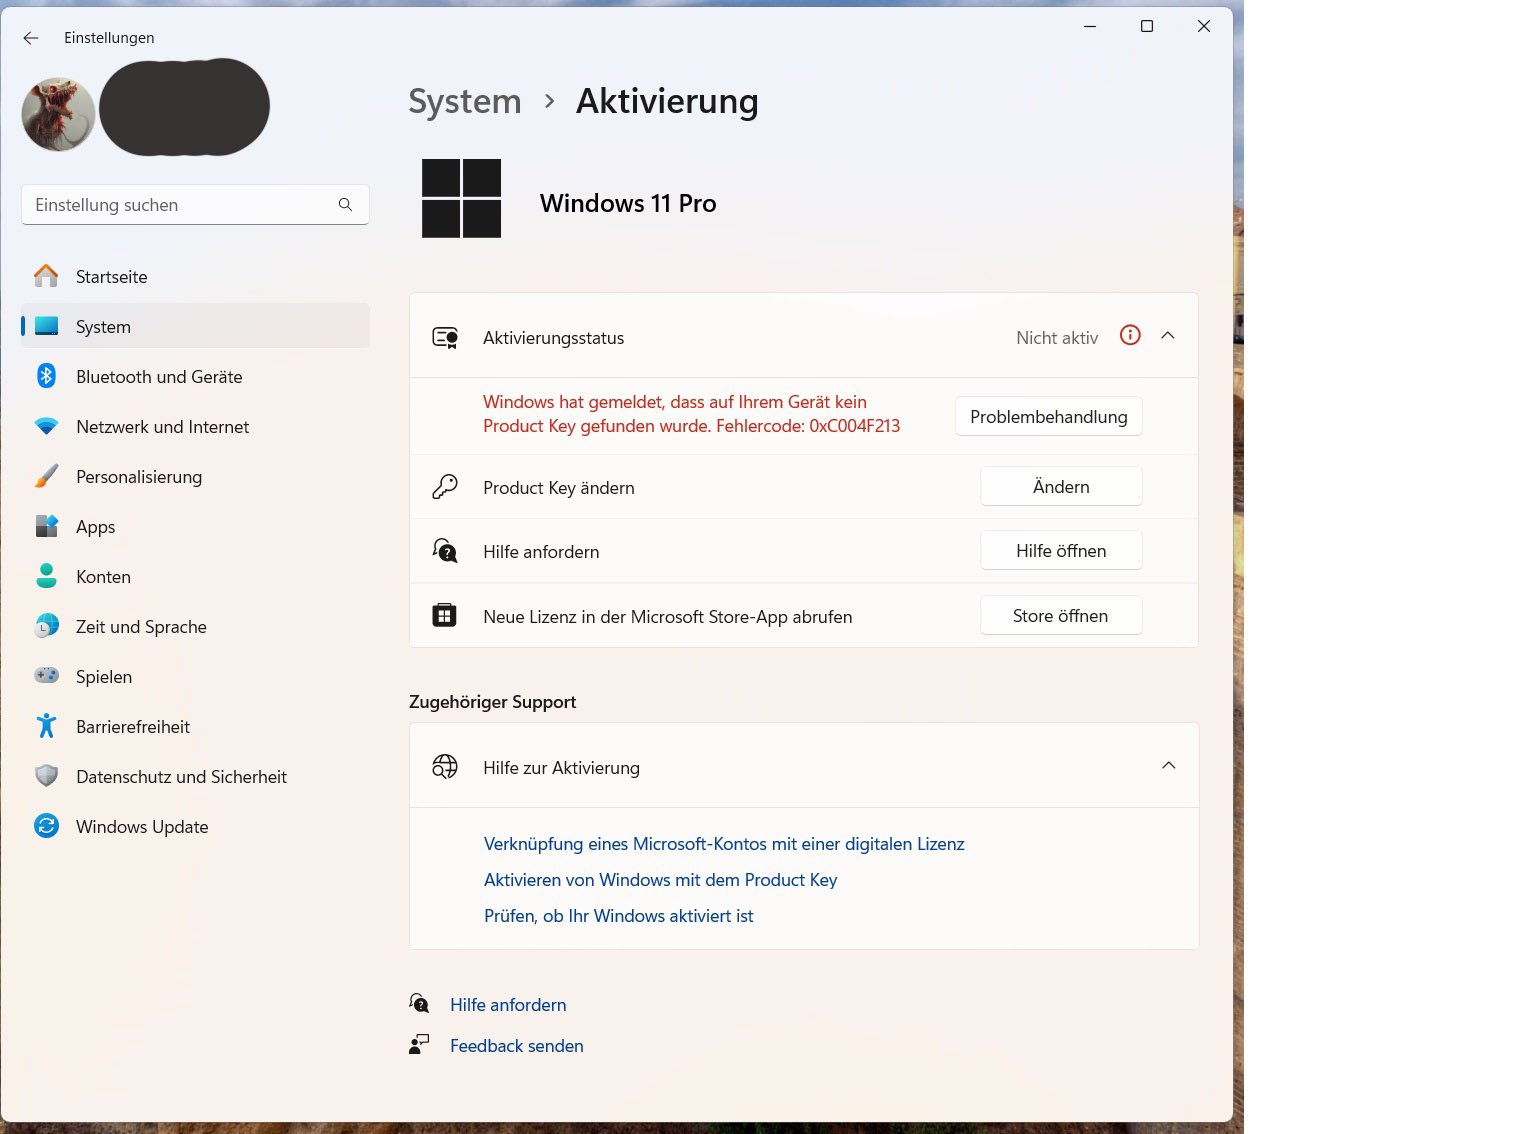The width and height of the screenshot is (1536, 1134).
Task: Click the Windows Update refresh icon
Action: tap(46, 826)
